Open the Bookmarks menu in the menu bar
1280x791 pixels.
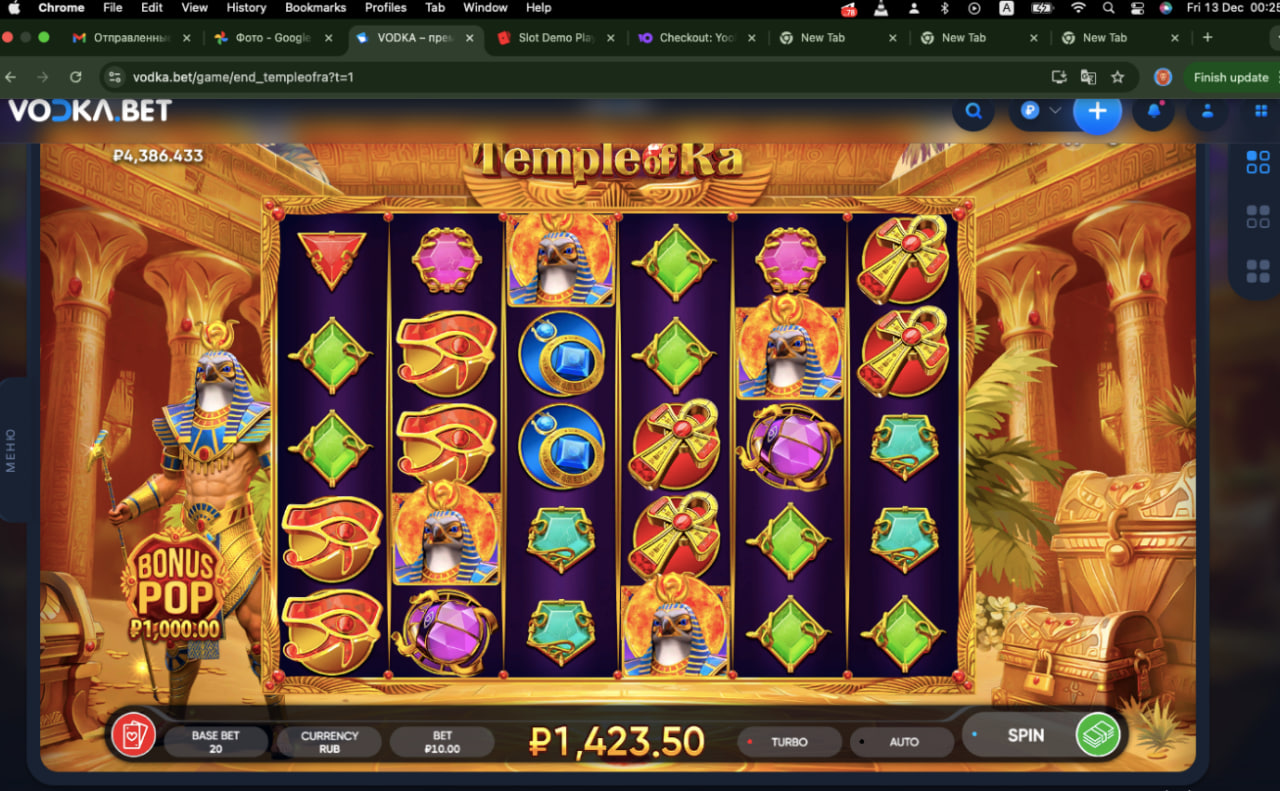[x=315, y=7]
